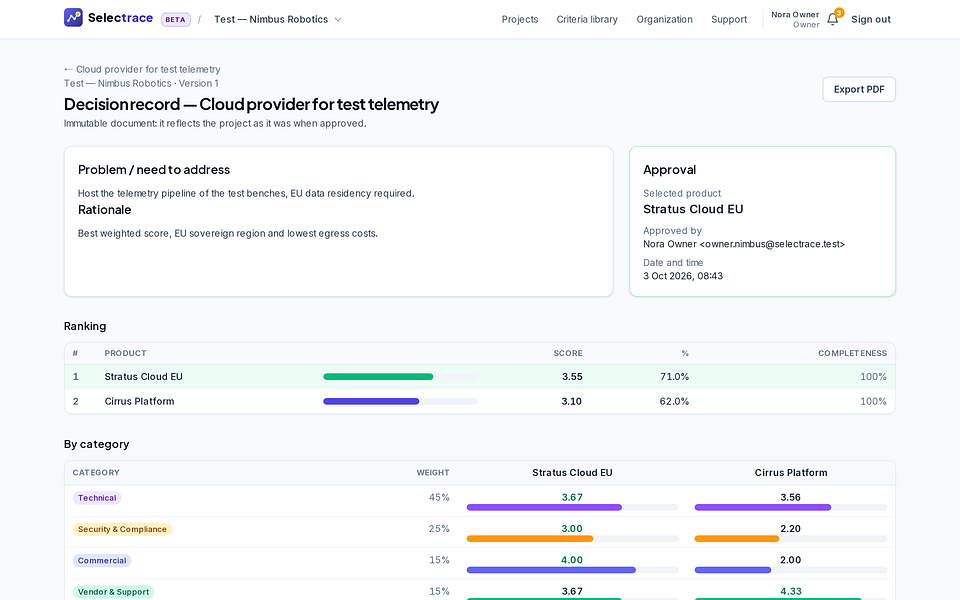Click the 25% weight for Security & Compliance

click(x=439, y=529)
